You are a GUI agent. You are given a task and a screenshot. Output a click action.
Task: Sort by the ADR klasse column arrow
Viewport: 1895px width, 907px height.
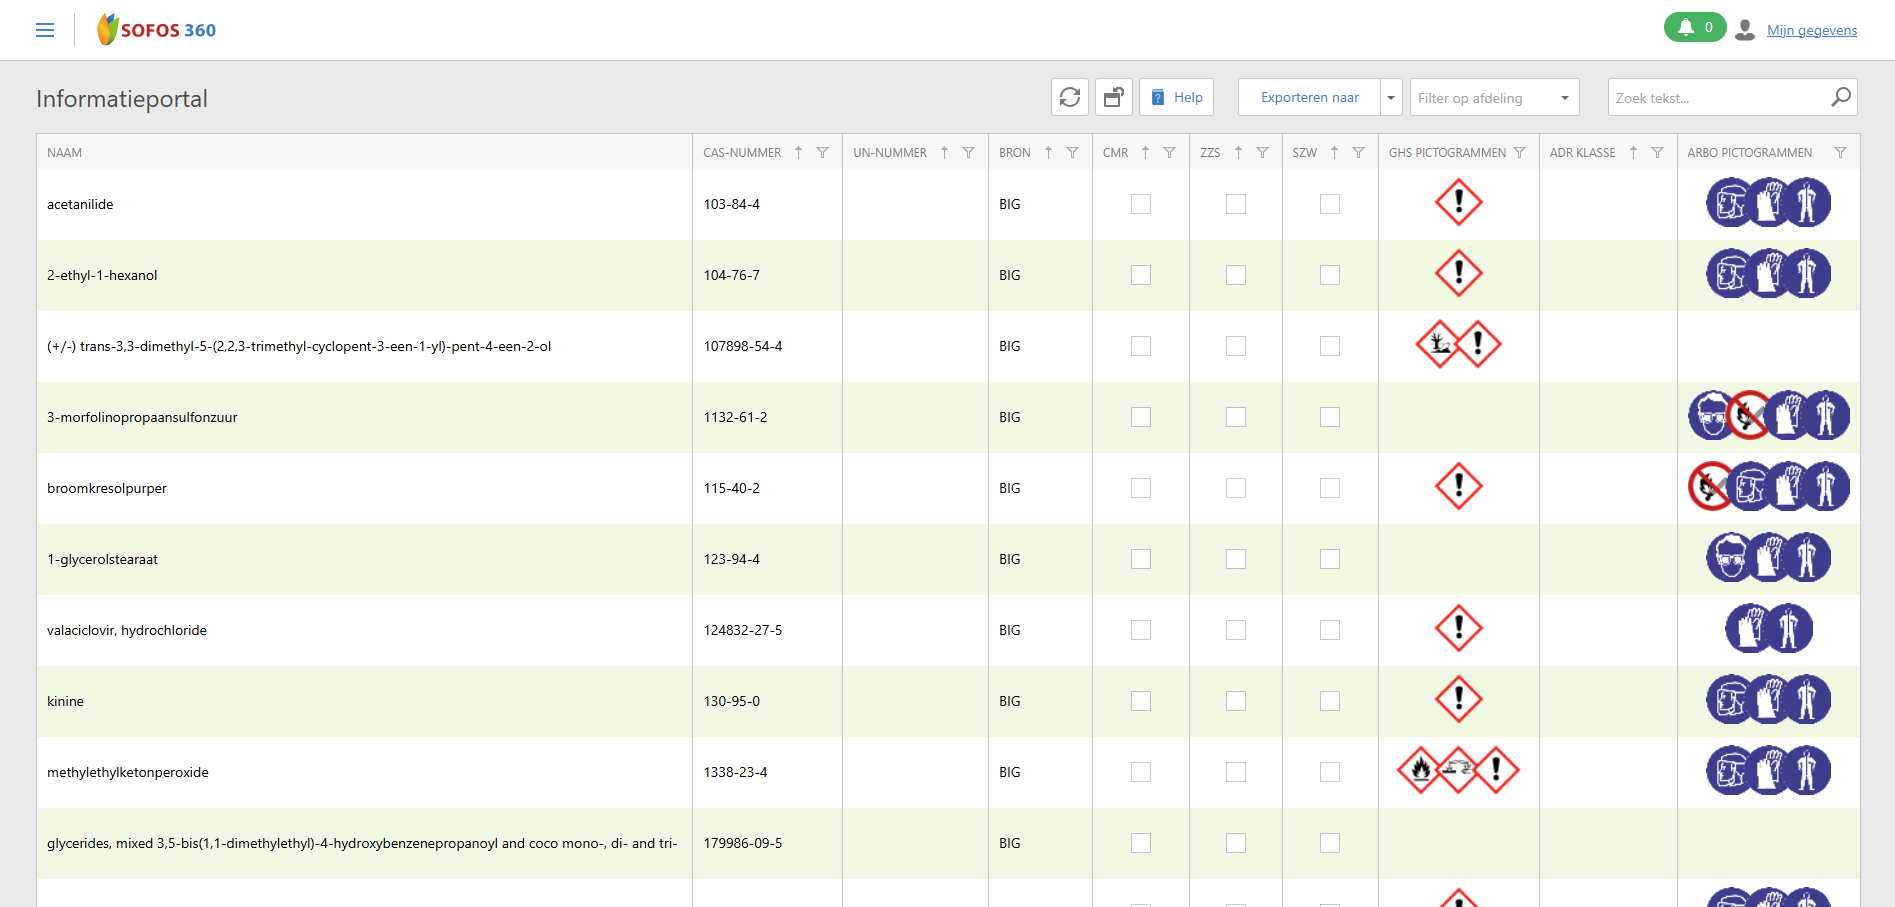(x=1633, y=153)
